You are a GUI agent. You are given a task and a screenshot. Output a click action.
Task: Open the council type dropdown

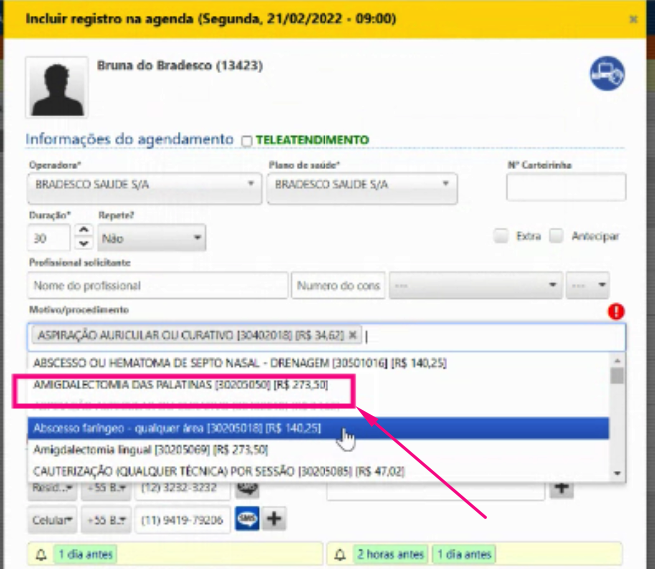[475, 285]
